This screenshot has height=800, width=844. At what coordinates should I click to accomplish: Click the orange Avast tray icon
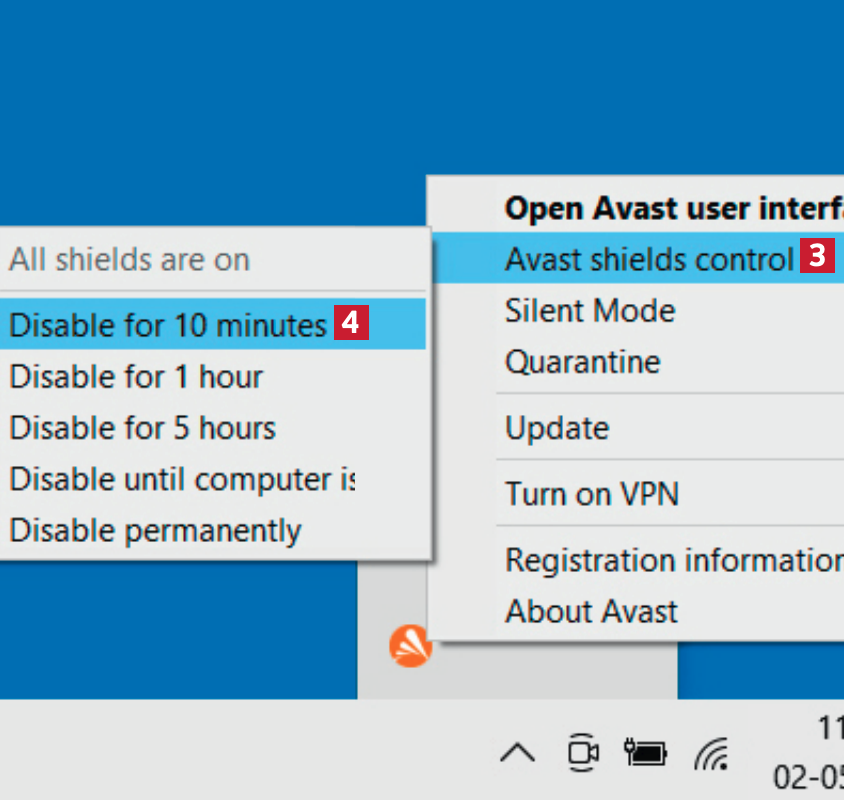410,647
